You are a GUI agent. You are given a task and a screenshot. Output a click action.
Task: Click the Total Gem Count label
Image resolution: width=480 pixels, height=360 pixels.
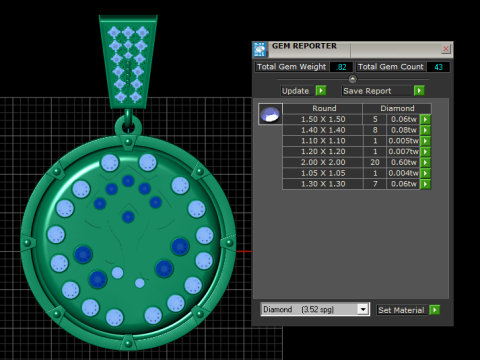[x=391, y=67]
